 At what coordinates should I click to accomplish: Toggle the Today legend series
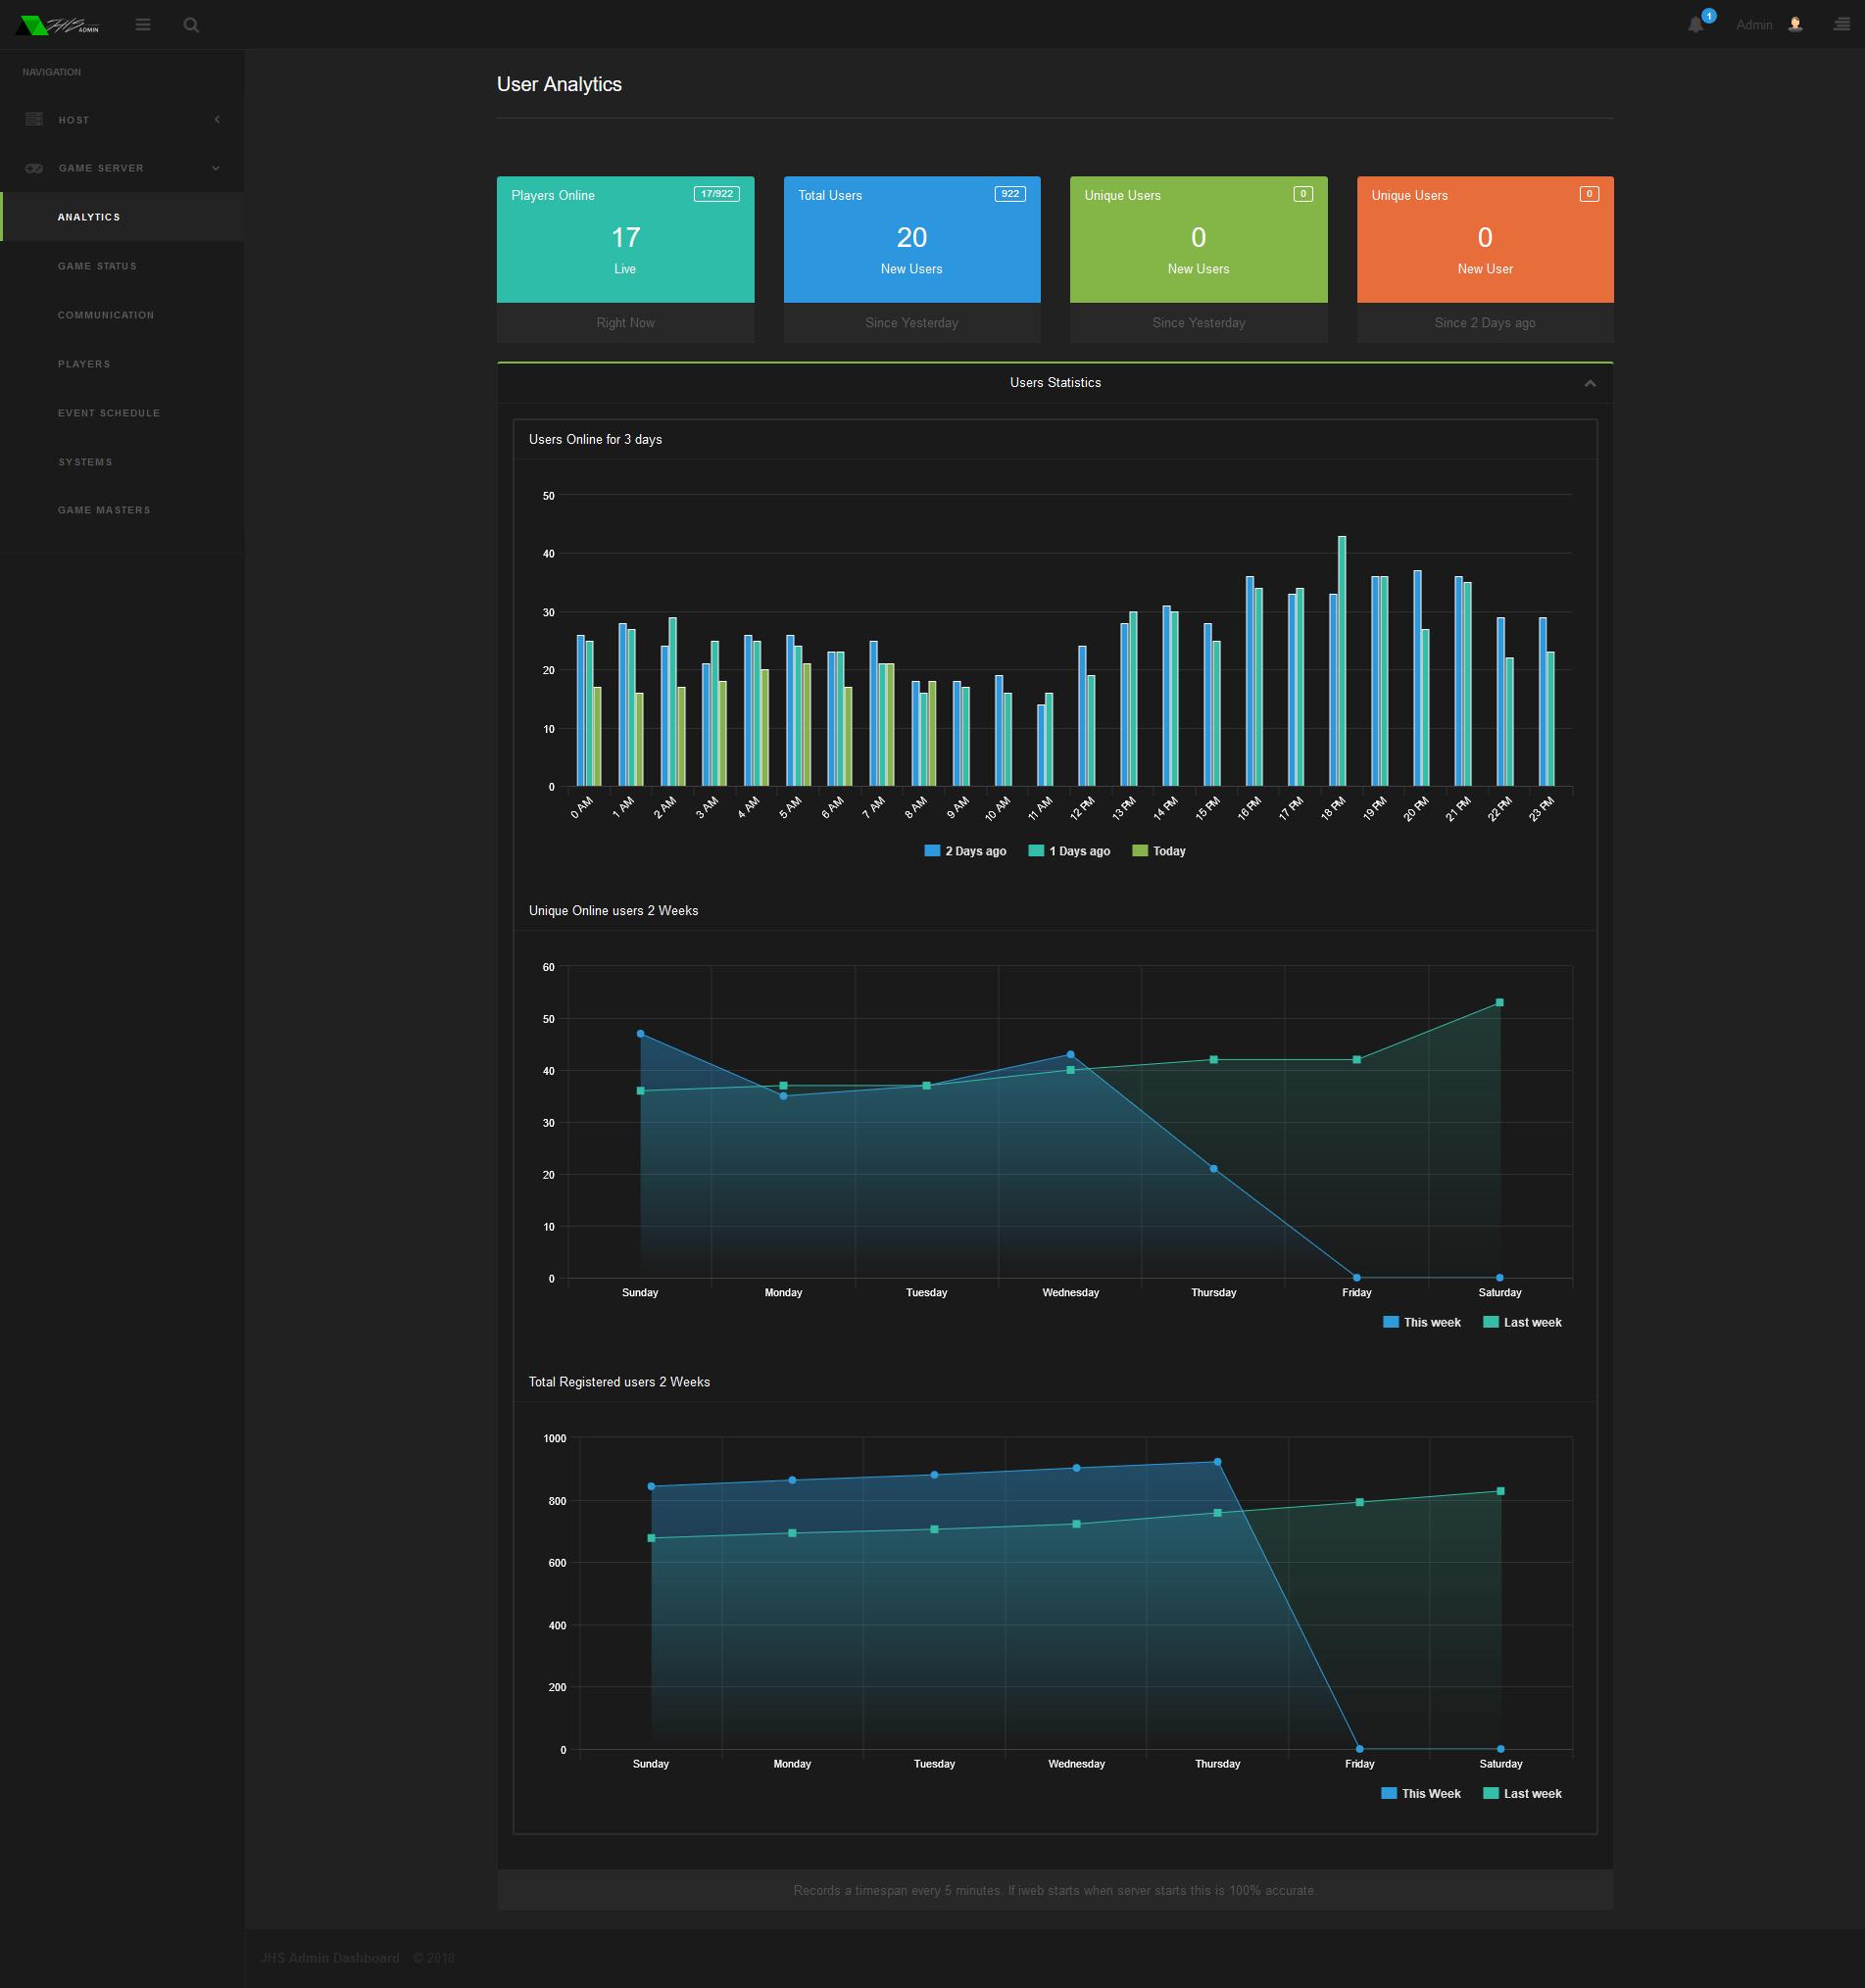pos(1159,851)
